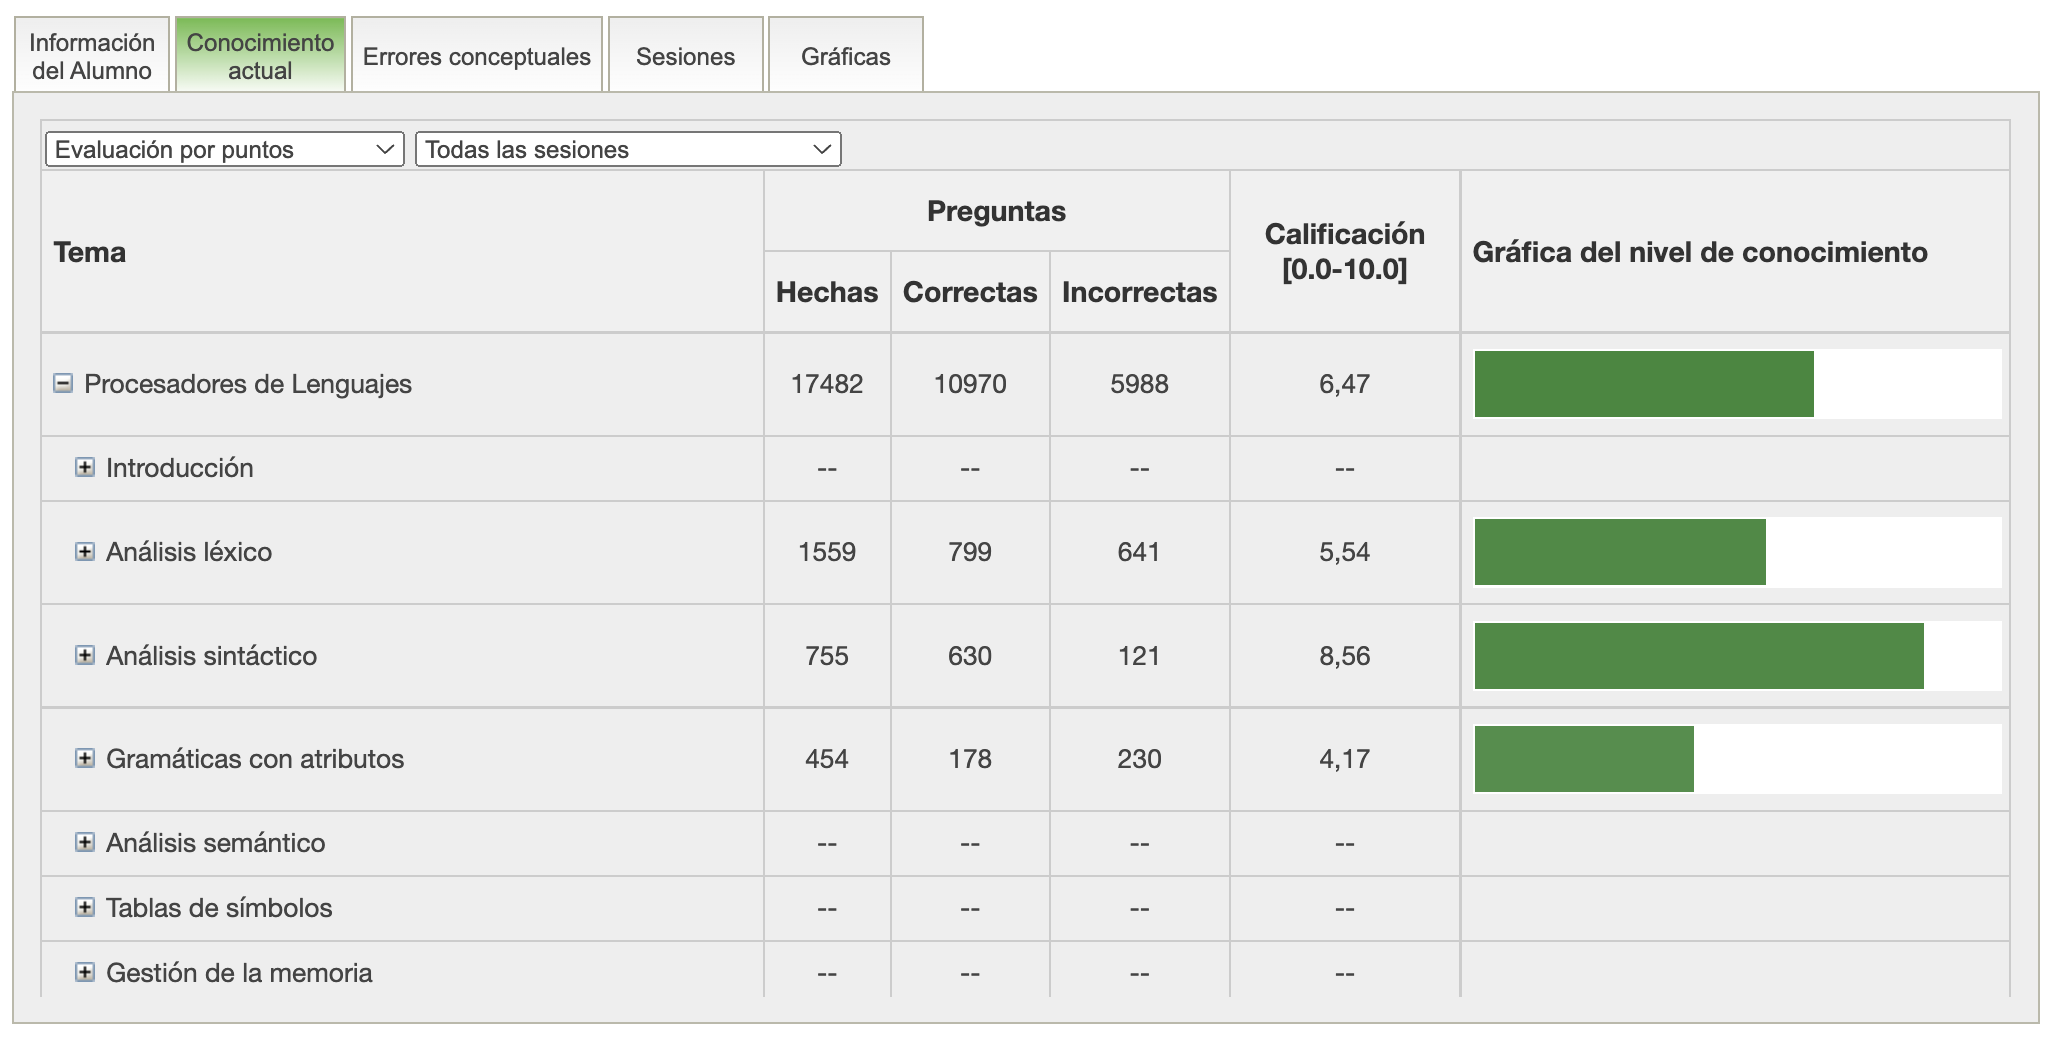Image resolution: width=2058 pixels, height=1040 pixels.
Task: Expand the Gestión de la memoria topic
Action: 85,973
